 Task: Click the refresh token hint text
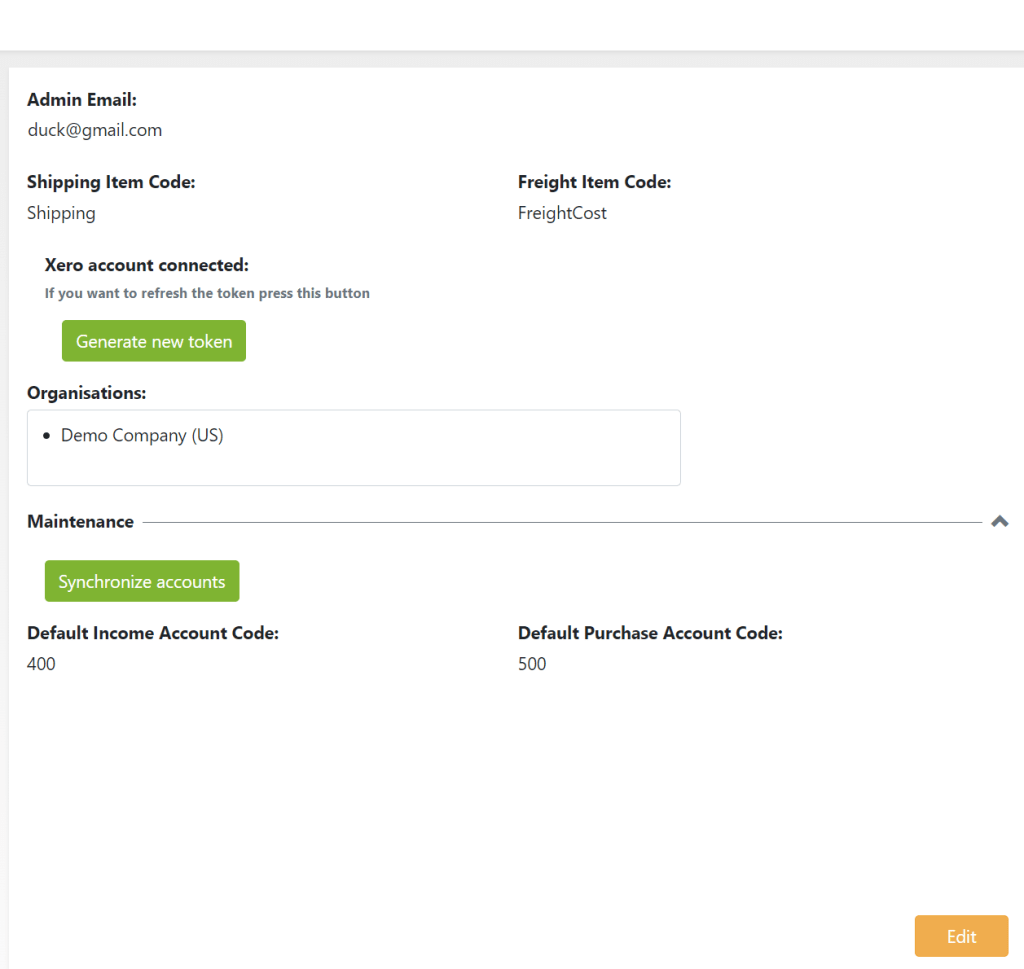[x=207, y=293]
